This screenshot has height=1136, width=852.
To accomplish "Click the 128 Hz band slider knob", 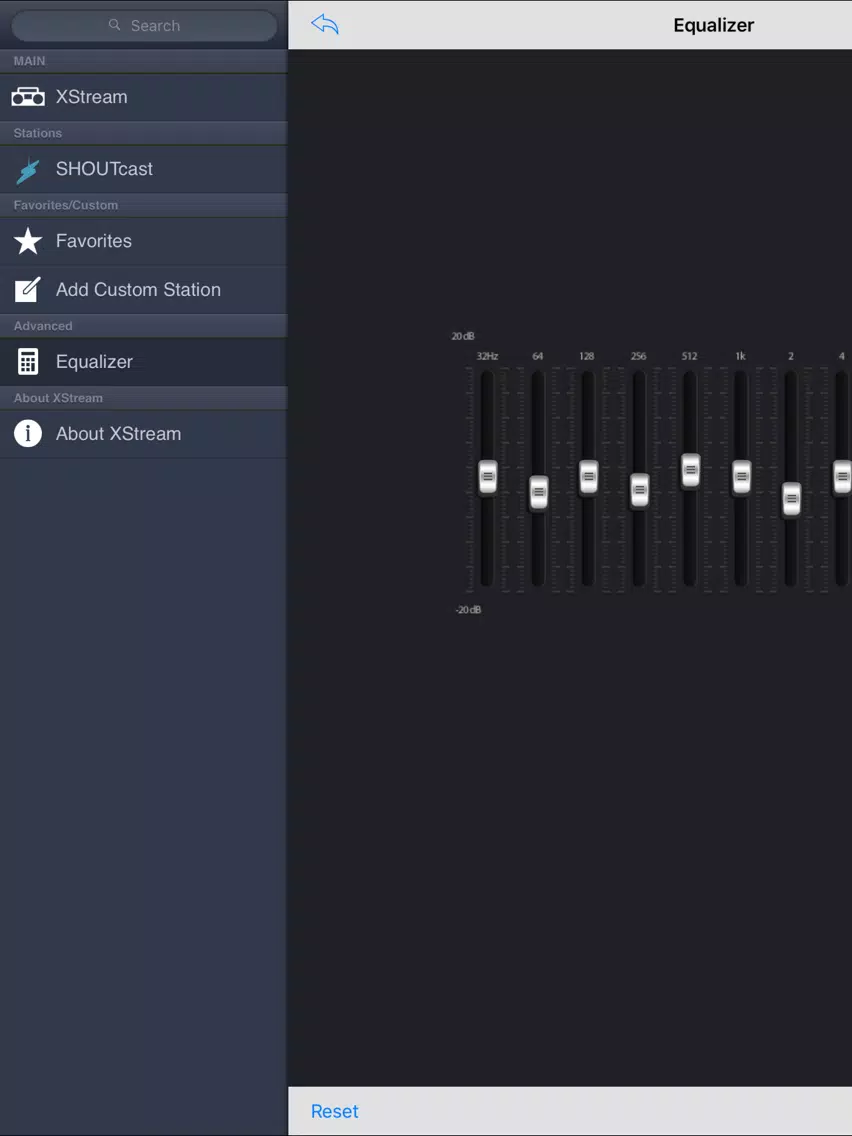I will point(589,477).
